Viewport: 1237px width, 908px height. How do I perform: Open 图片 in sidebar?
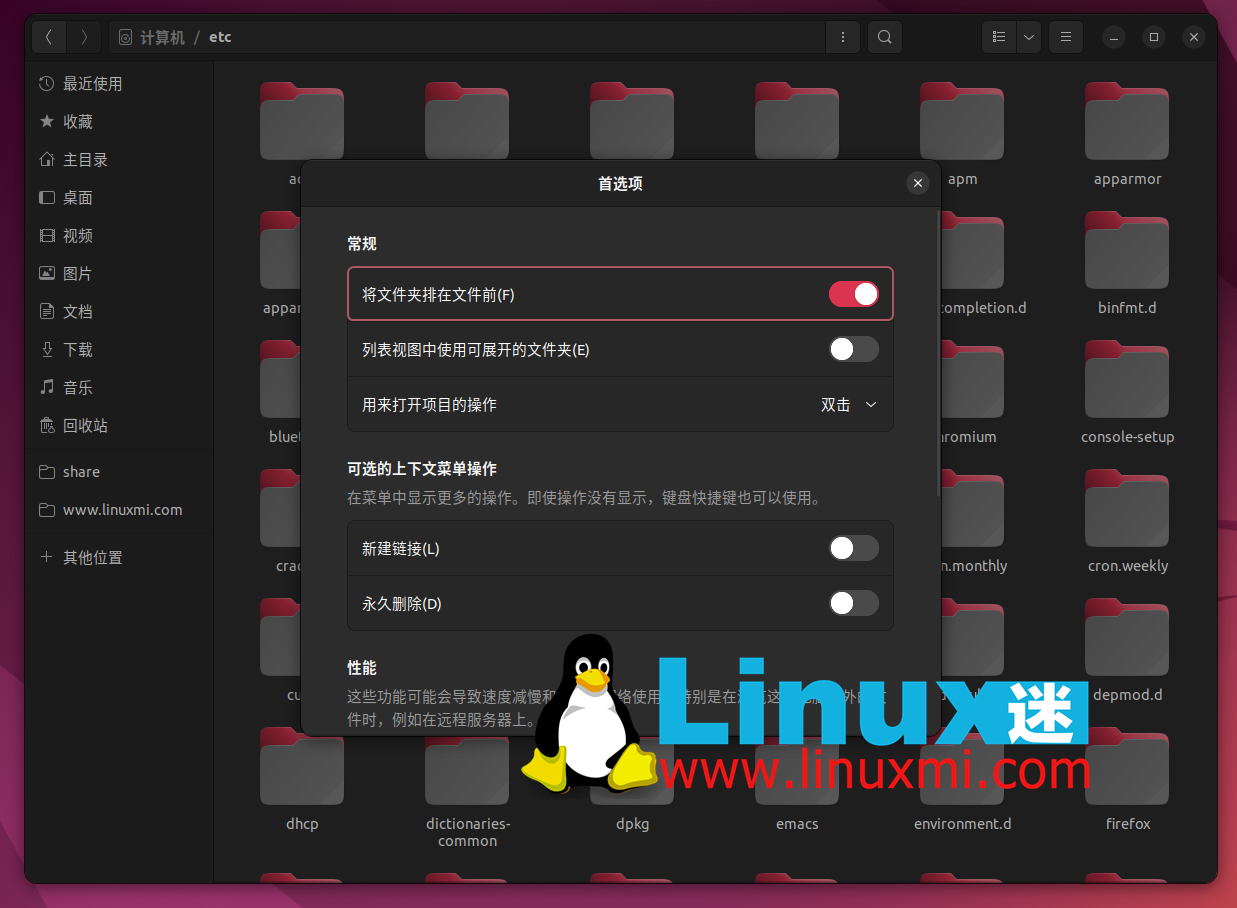(119, 274)
